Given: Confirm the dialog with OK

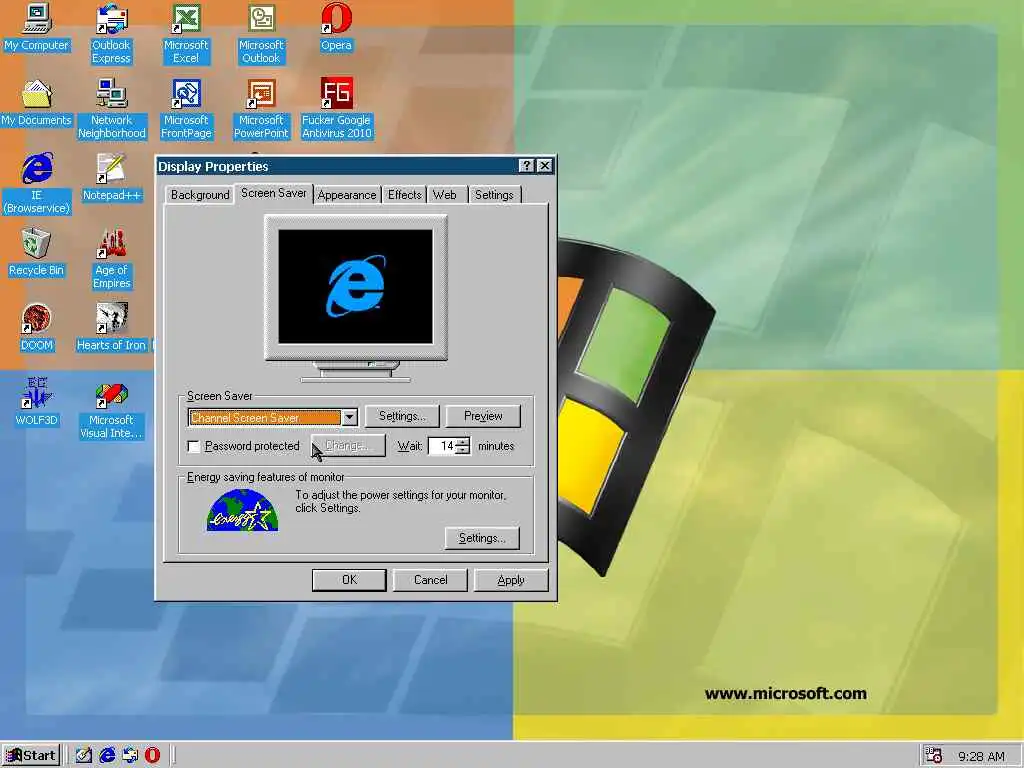Looking at the screenshot, I should (x=349, y=580).
